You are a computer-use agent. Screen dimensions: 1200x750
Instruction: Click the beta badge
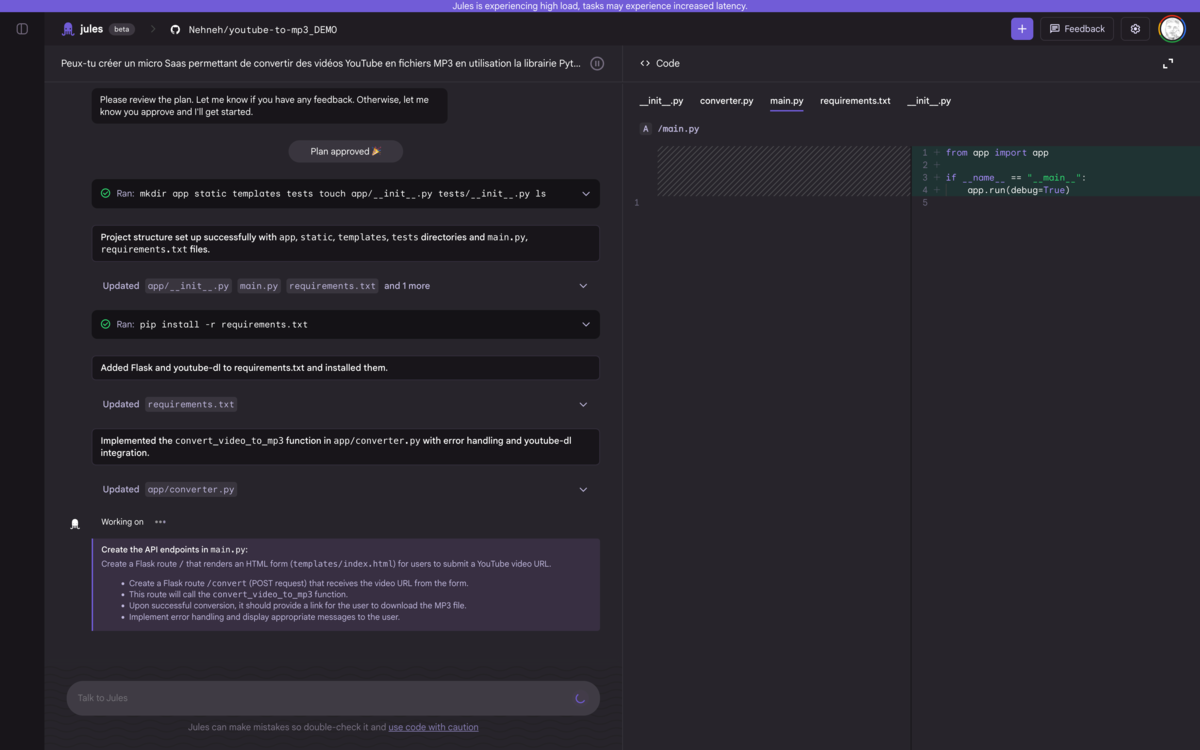(121, 29)
